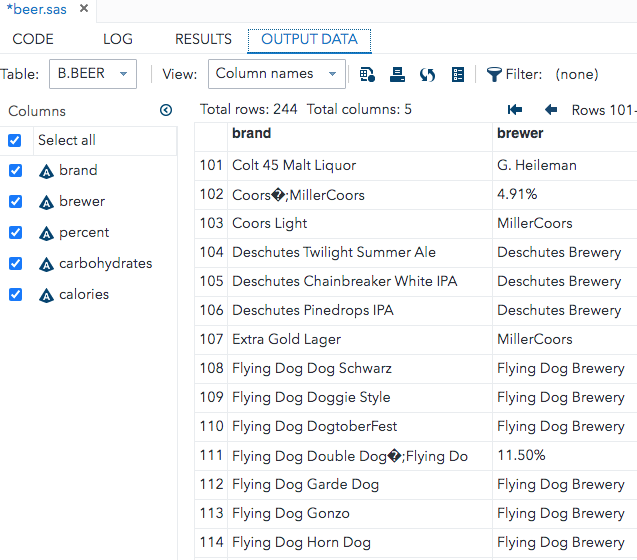Click the brewer column header
Screen dimensions: 637x560
click(x=520, y=133)
